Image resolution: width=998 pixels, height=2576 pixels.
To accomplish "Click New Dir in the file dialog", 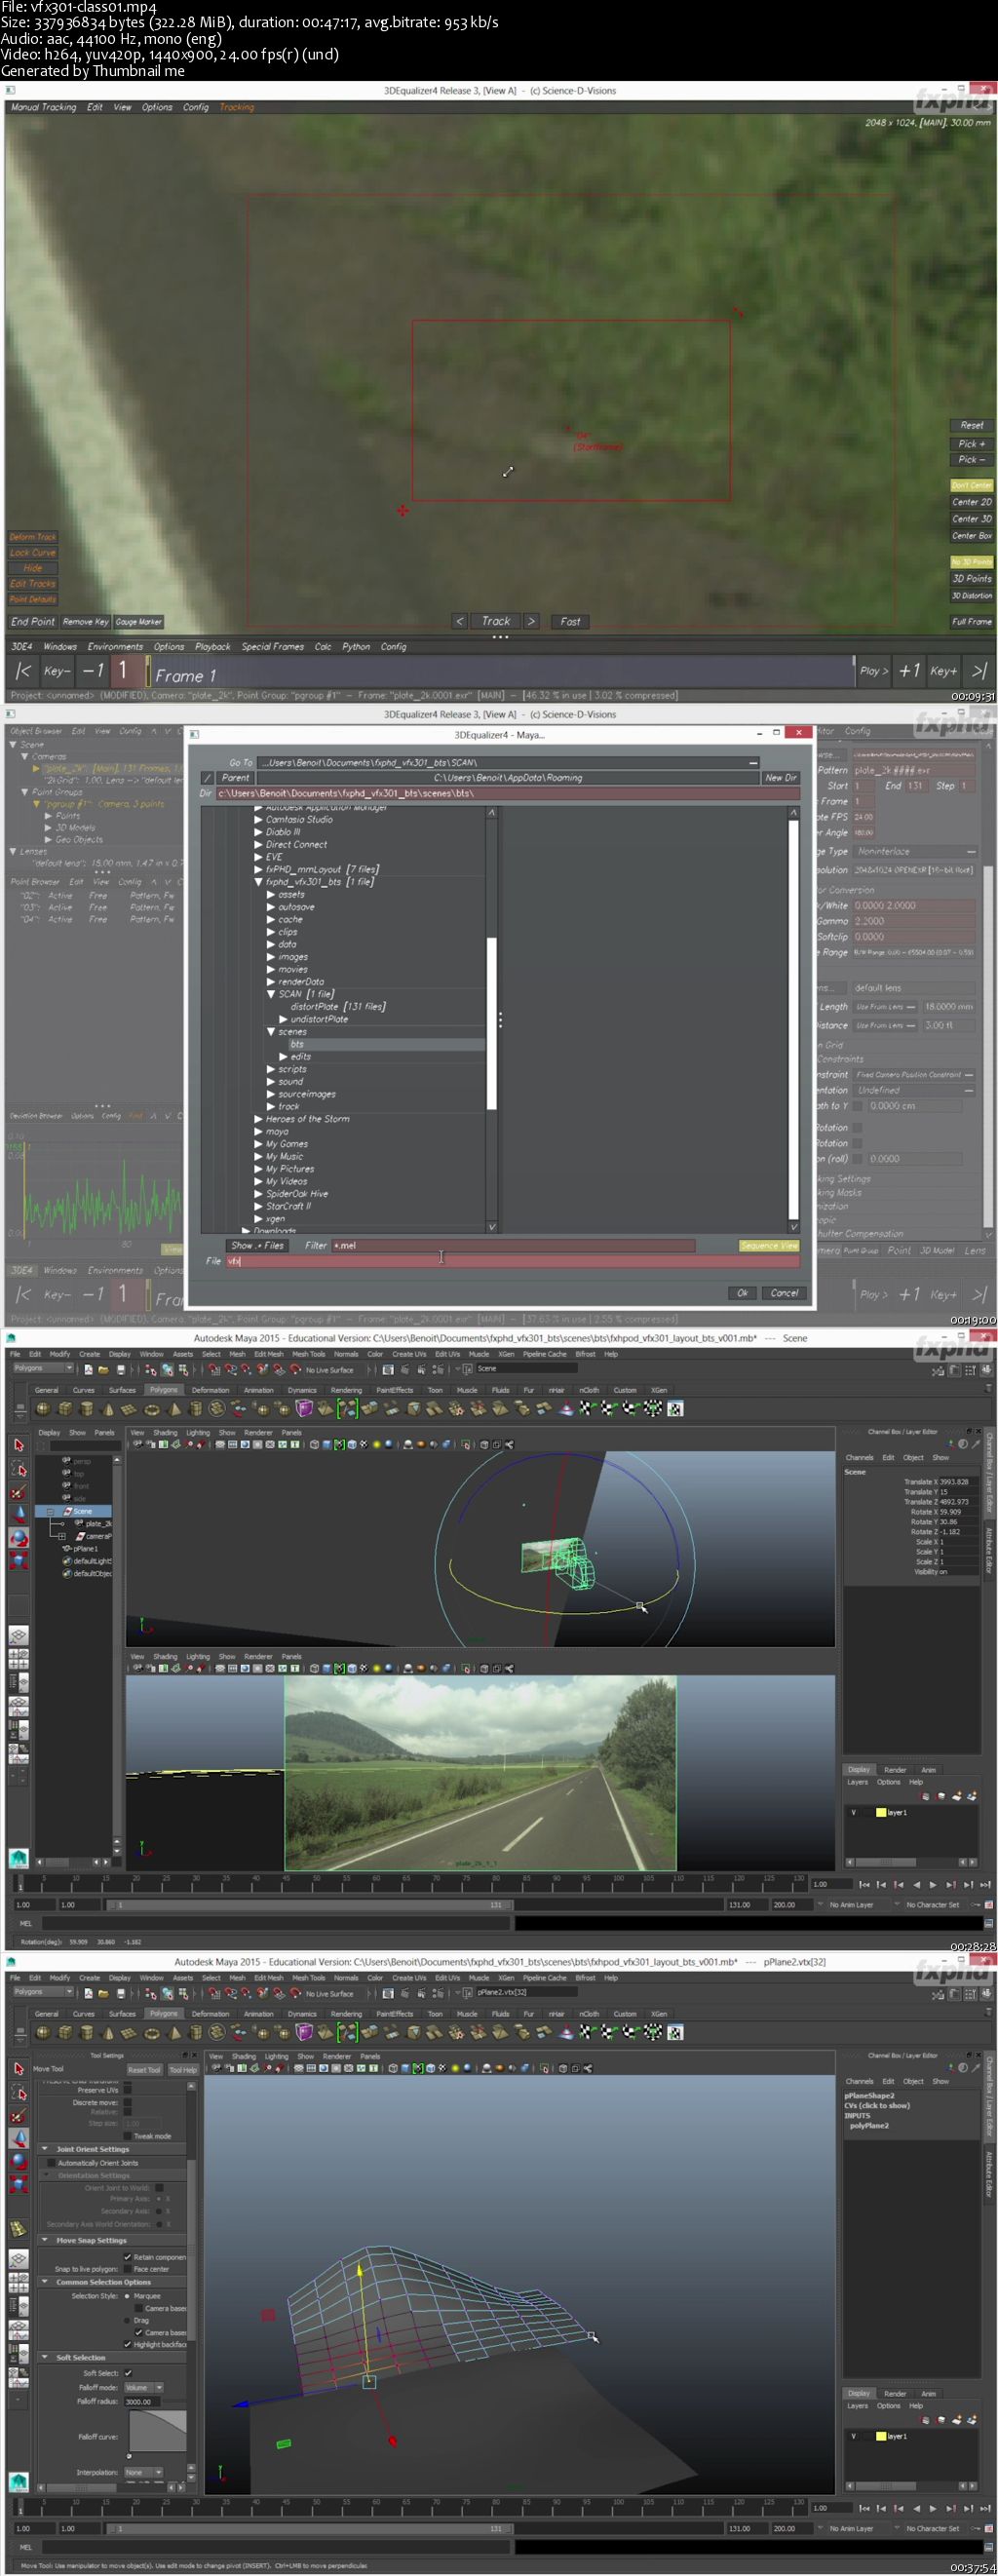I will (780, 777).
